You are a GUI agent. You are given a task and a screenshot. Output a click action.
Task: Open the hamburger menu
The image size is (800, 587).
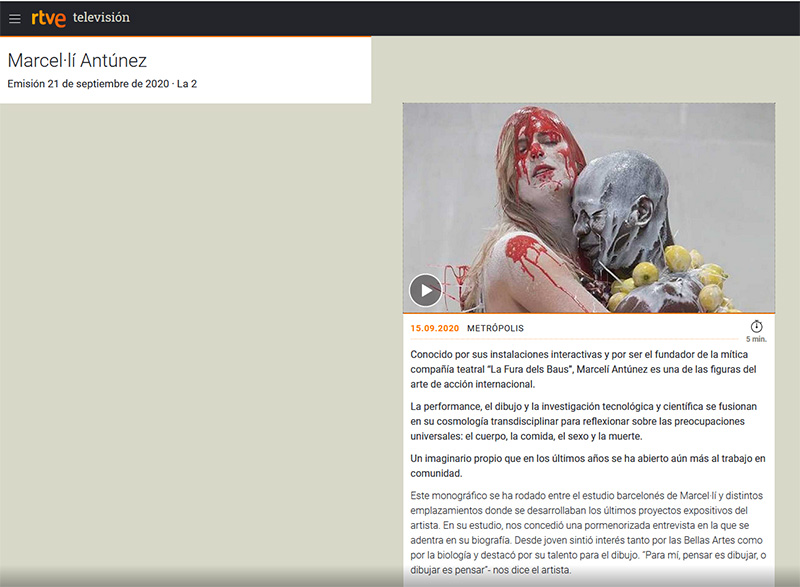point(15,19)
